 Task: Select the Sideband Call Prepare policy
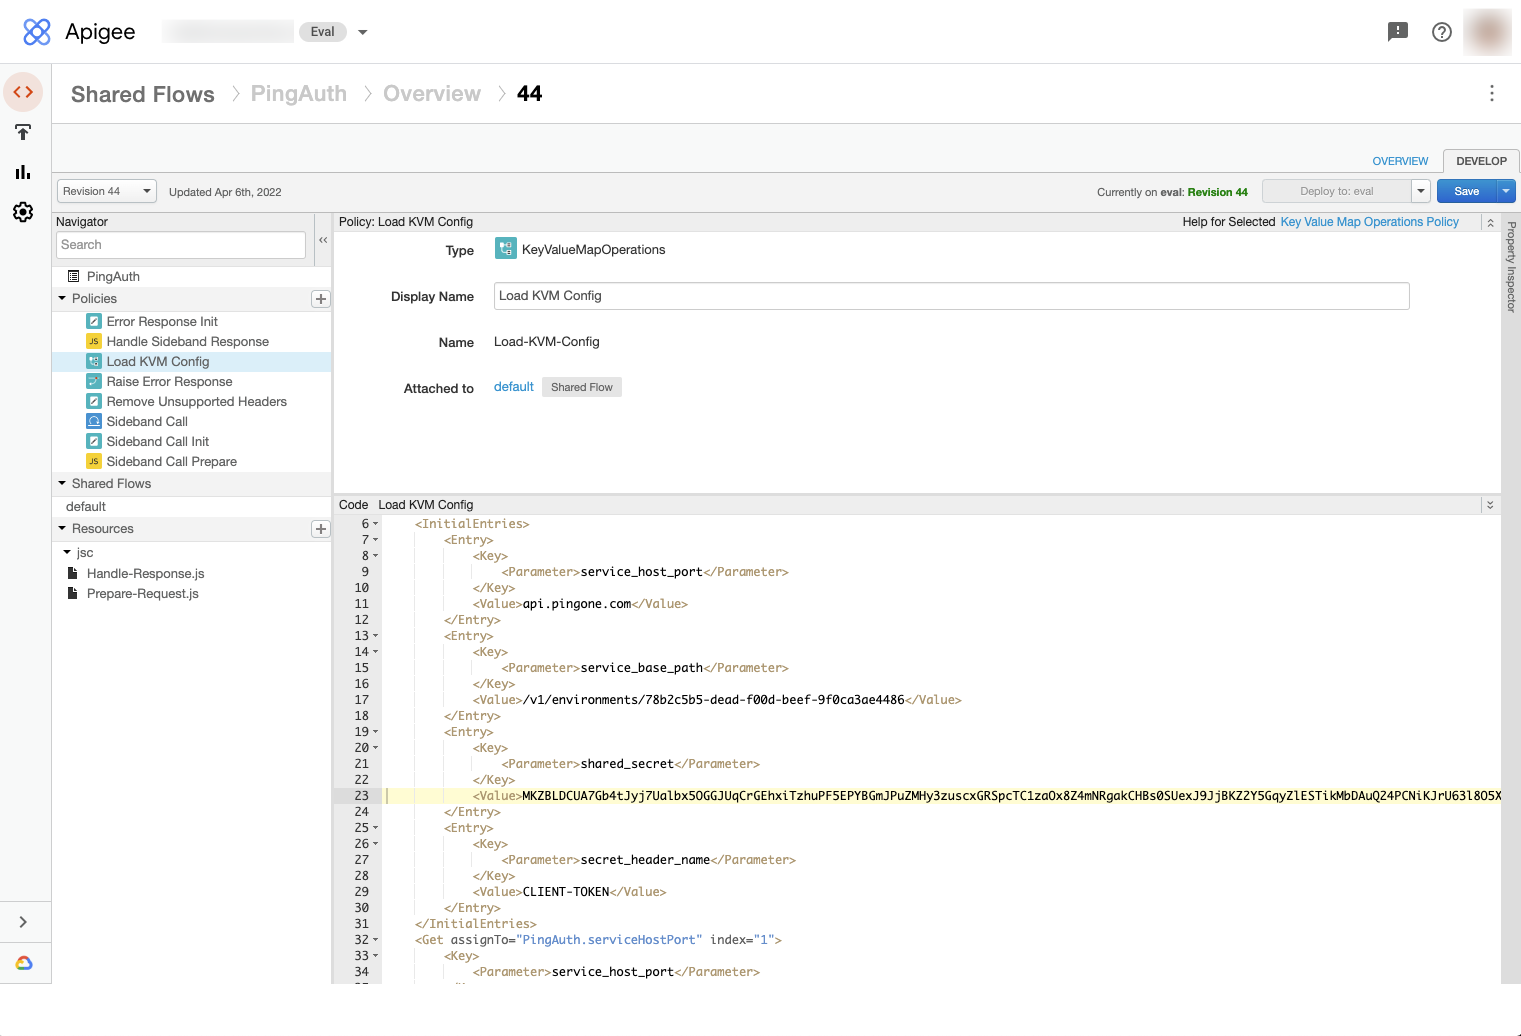[172, 462]
